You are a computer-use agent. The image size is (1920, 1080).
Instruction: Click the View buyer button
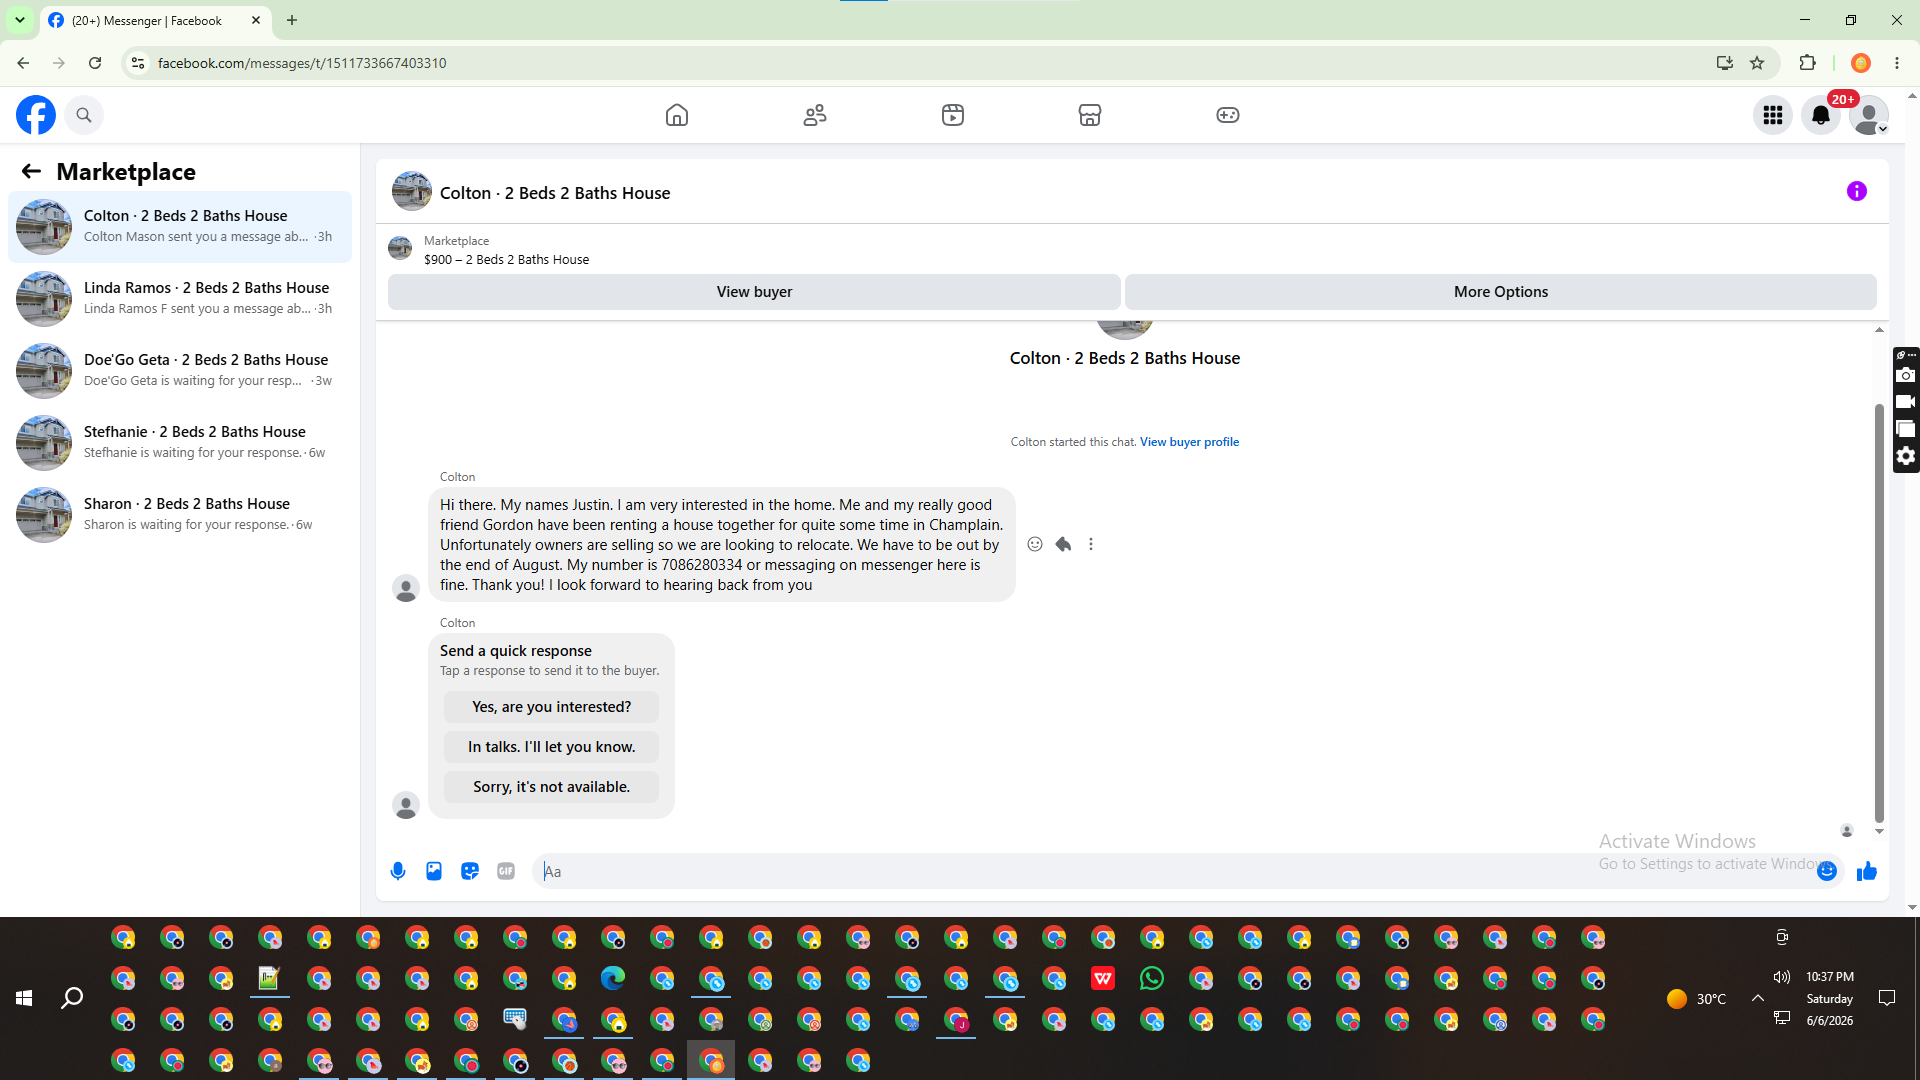coord(754,292)
